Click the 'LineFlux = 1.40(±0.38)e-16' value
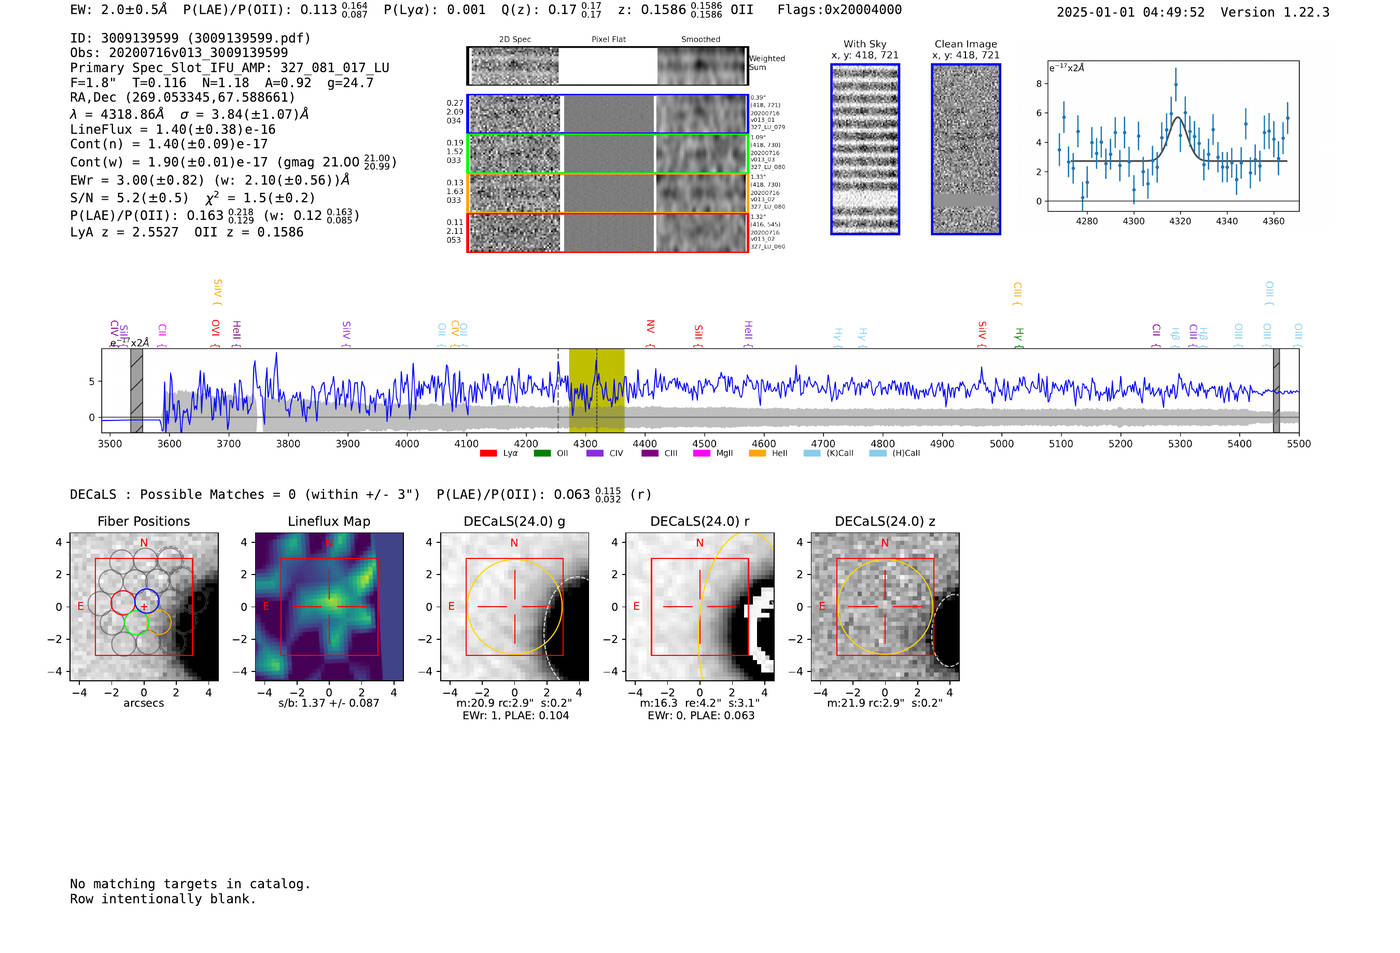This screenshot has width=1400, height=953. point(173,129)
